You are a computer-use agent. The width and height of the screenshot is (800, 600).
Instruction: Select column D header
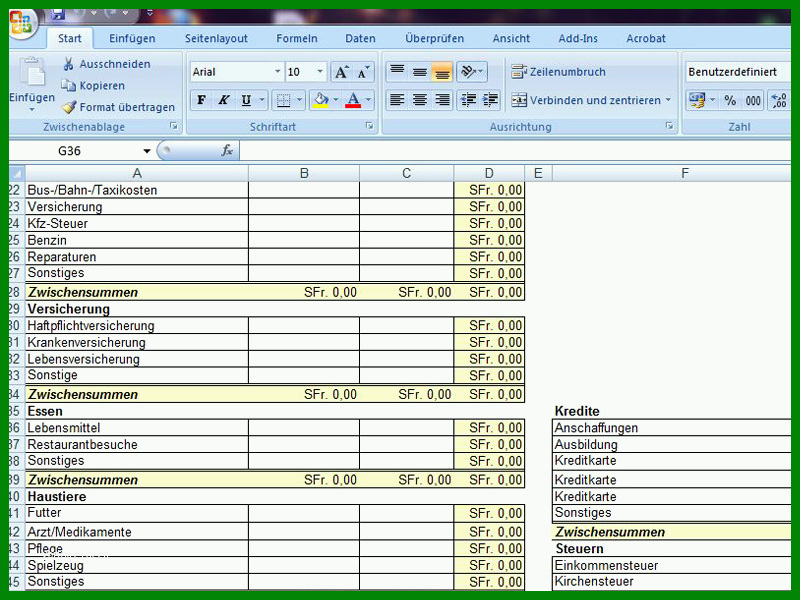point(489,173)
